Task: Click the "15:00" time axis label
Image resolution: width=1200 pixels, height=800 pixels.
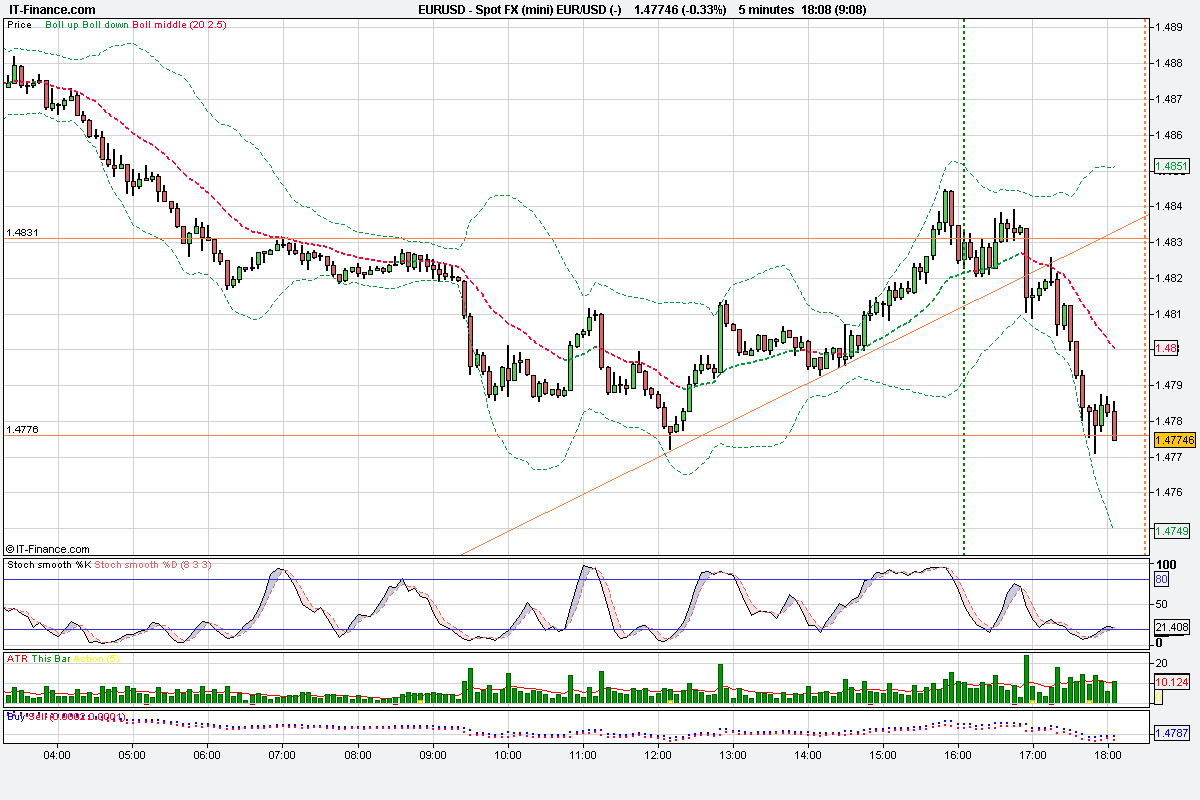Action: (883, 754)
